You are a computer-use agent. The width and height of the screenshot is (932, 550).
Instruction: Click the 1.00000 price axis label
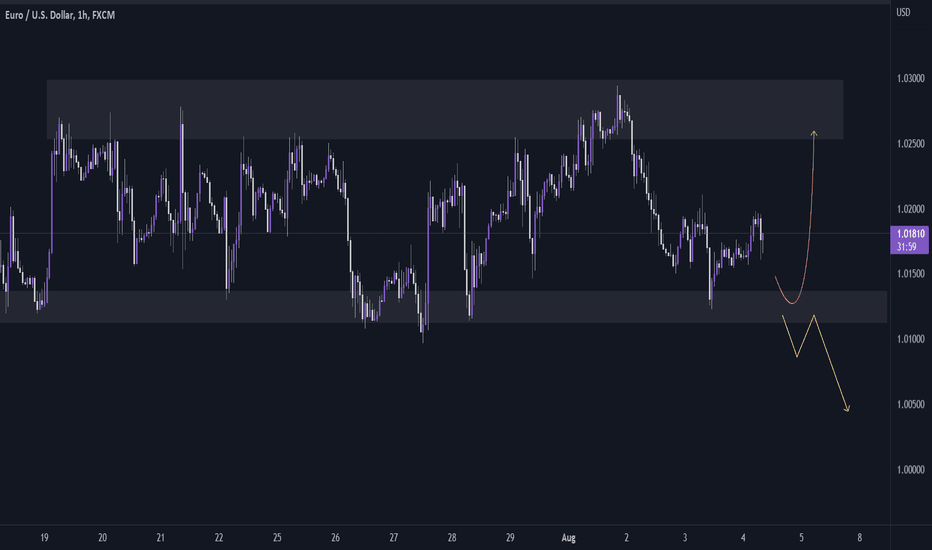click(911, 470)
